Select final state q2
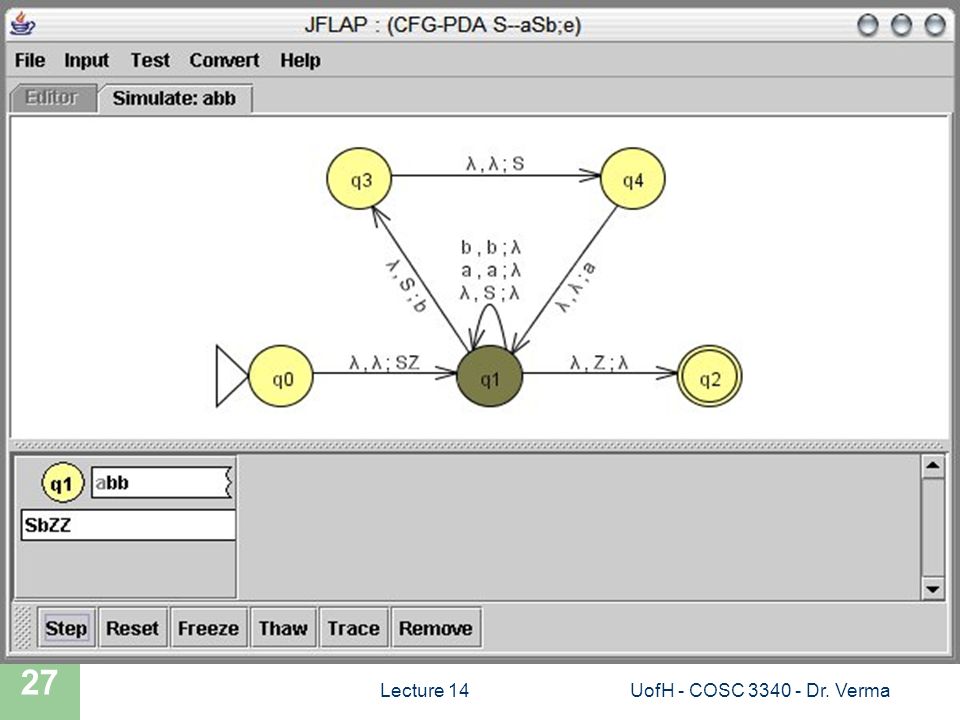The height and width of the screenshot is (720, 960). click(710, 376)
